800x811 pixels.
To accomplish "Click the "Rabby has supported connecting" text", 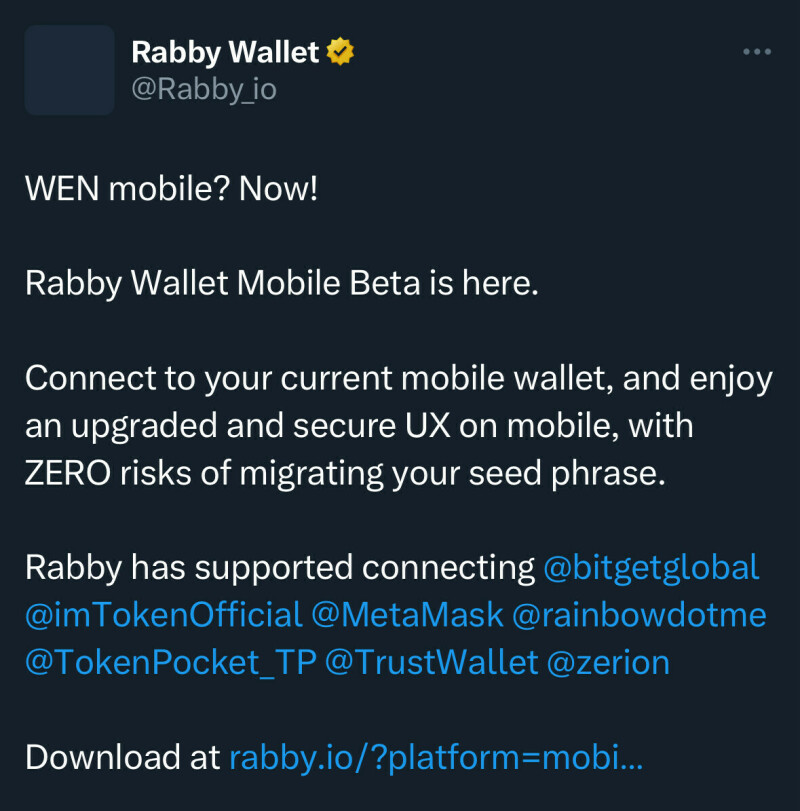I will [280, 568].
